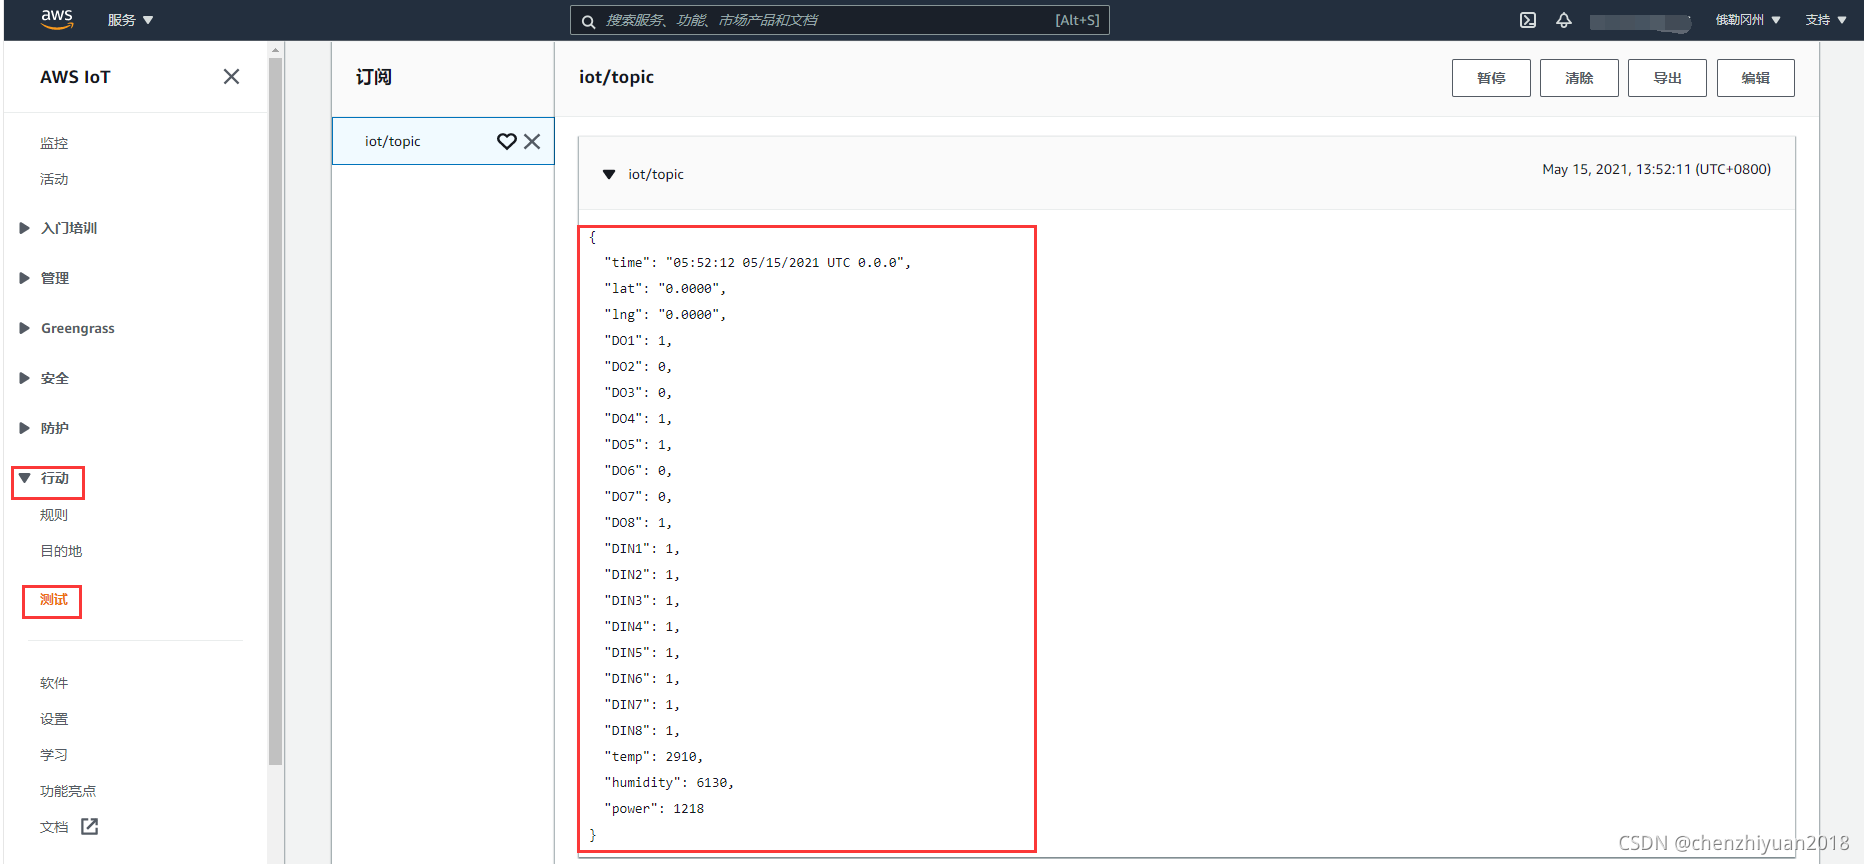1864x864 pixels.
Task: Select the iot/topic subscription tab
Action: [443, 141]
